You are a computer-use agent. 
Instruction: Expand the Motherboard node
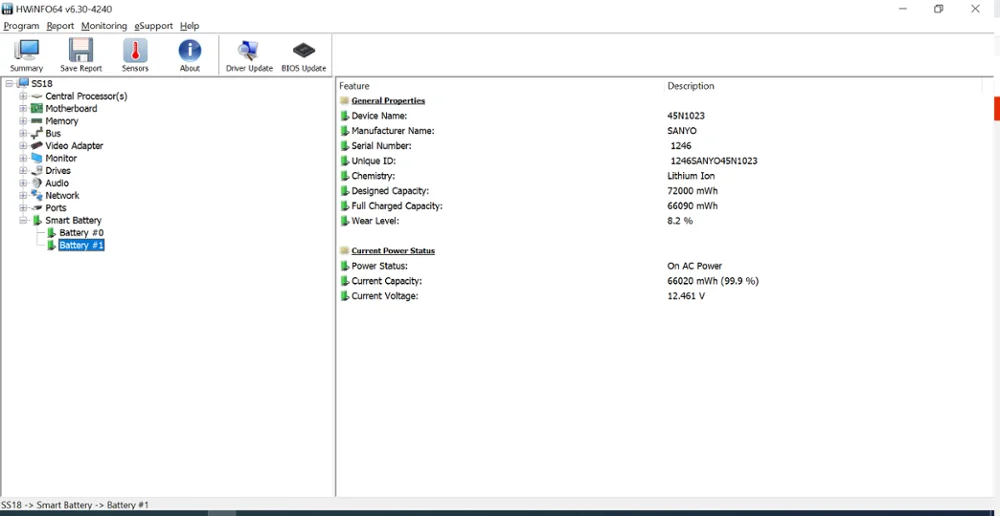point(23,108)
